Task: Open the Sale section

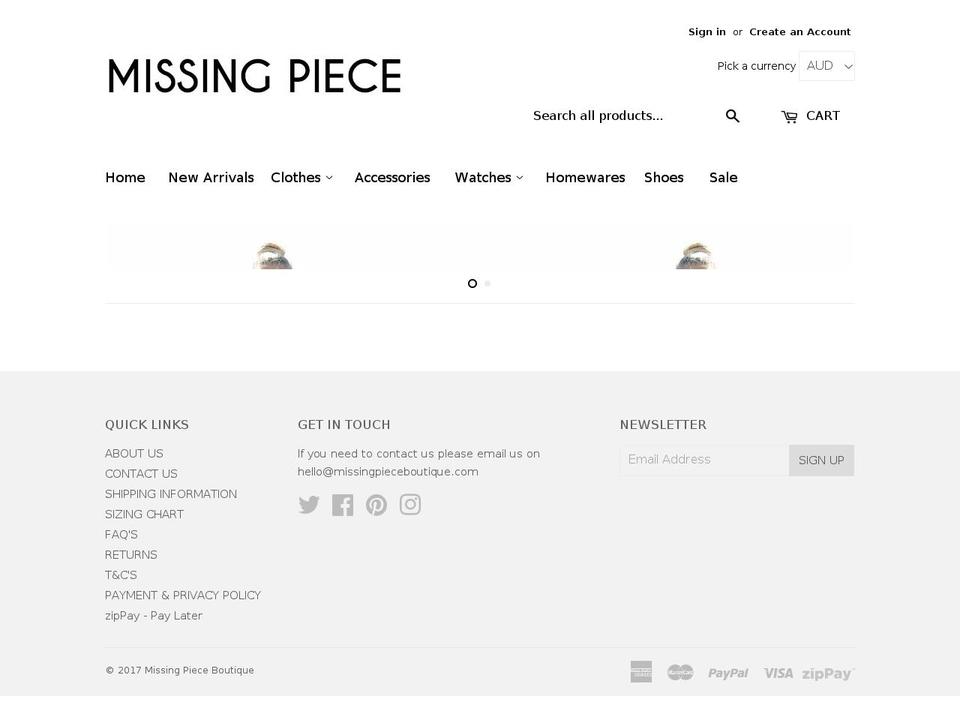Action: [x=723, y=177]
